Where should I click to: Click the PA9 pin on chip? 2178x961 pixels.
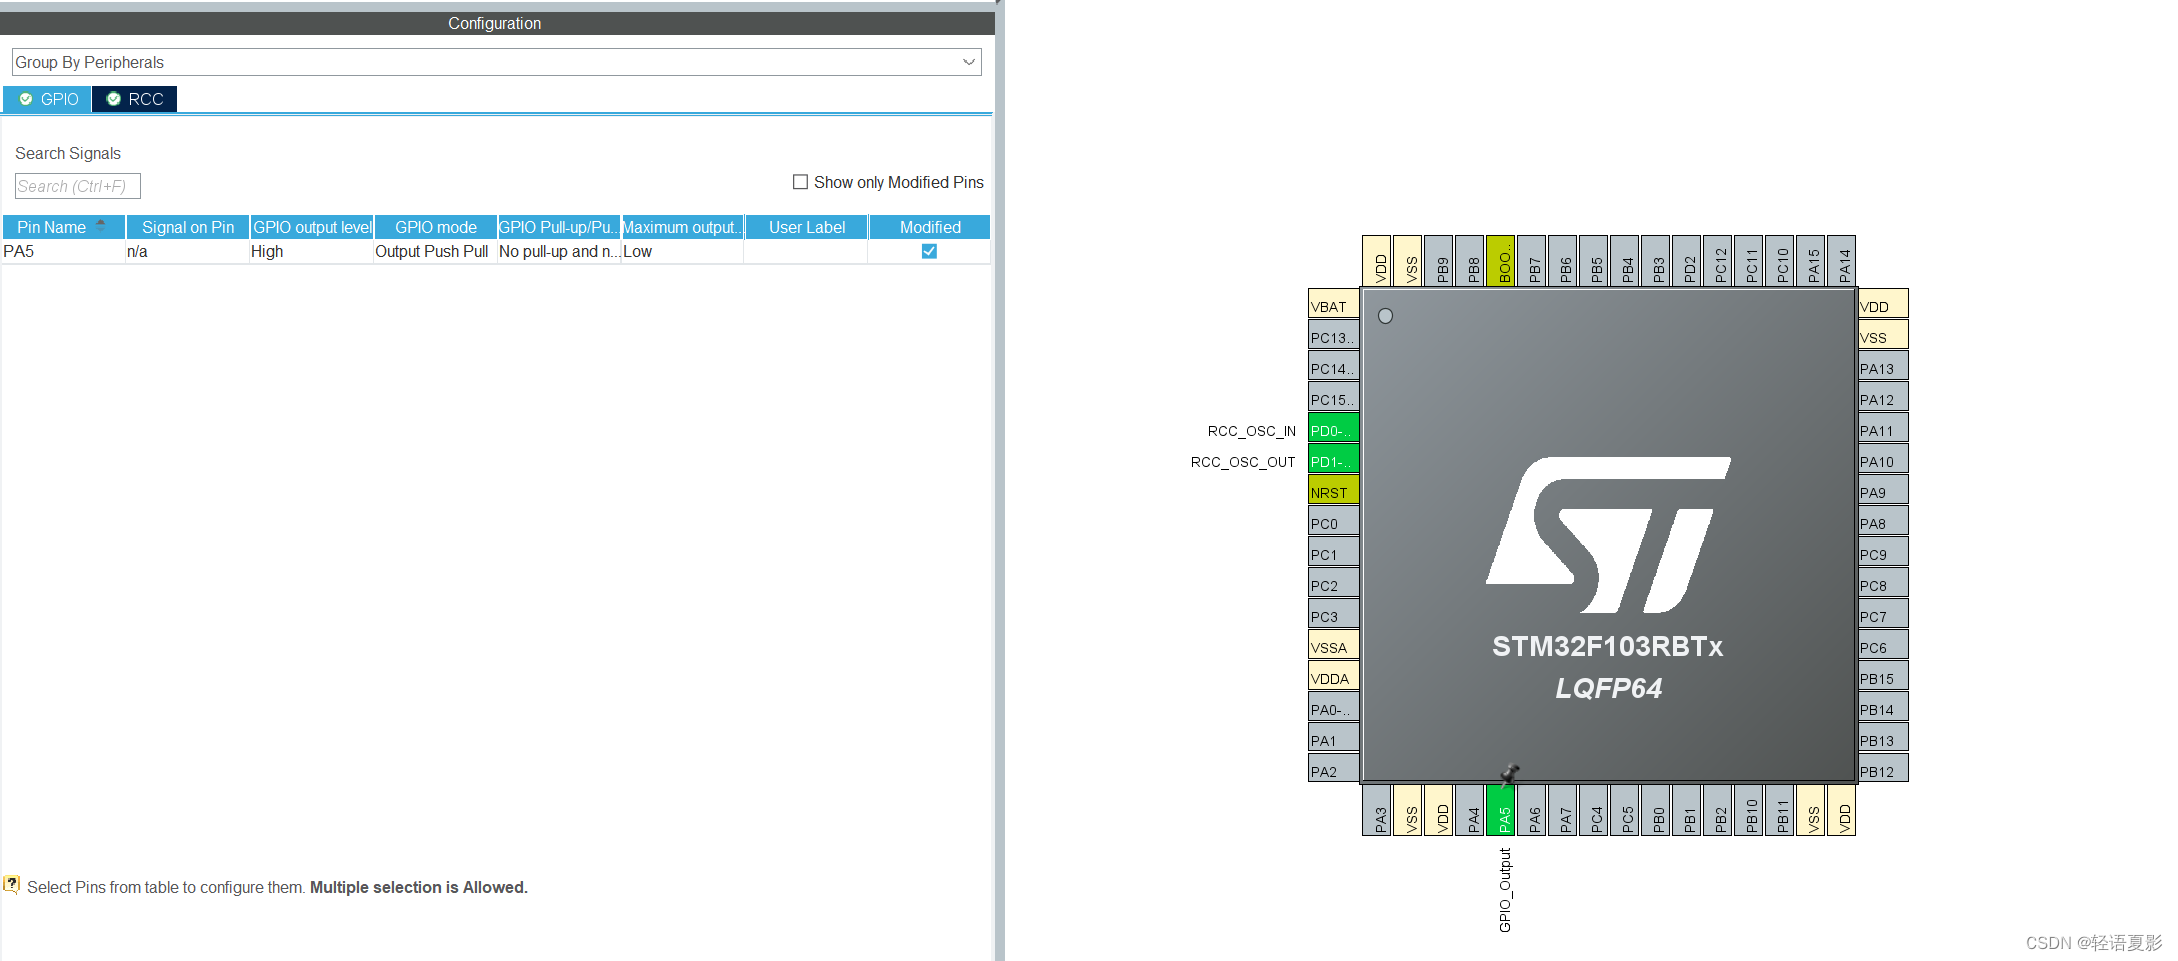(x=1883, y=491)
